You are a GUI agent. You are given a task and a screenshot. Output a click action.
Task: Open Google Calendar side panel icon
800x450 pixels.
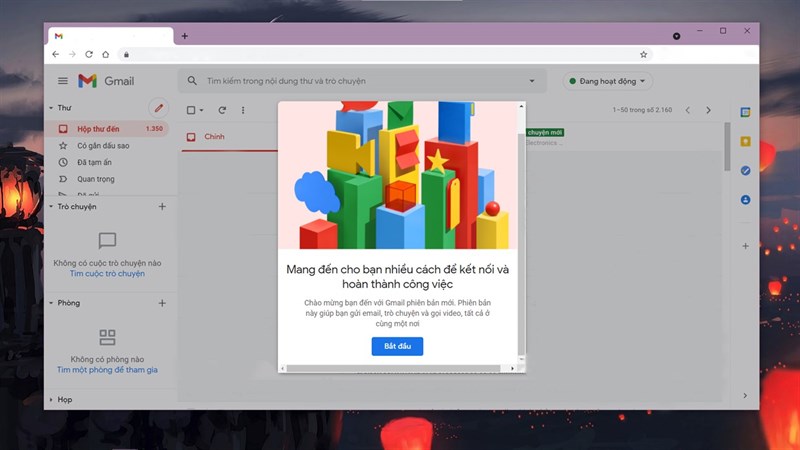[x=745, y=112]
